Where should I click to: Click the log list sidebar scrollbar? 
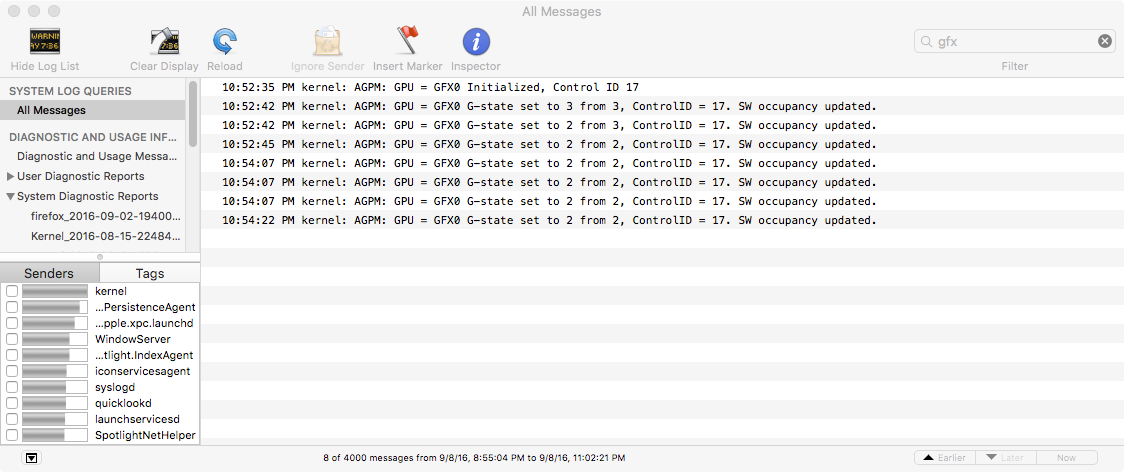pos(193,113)
